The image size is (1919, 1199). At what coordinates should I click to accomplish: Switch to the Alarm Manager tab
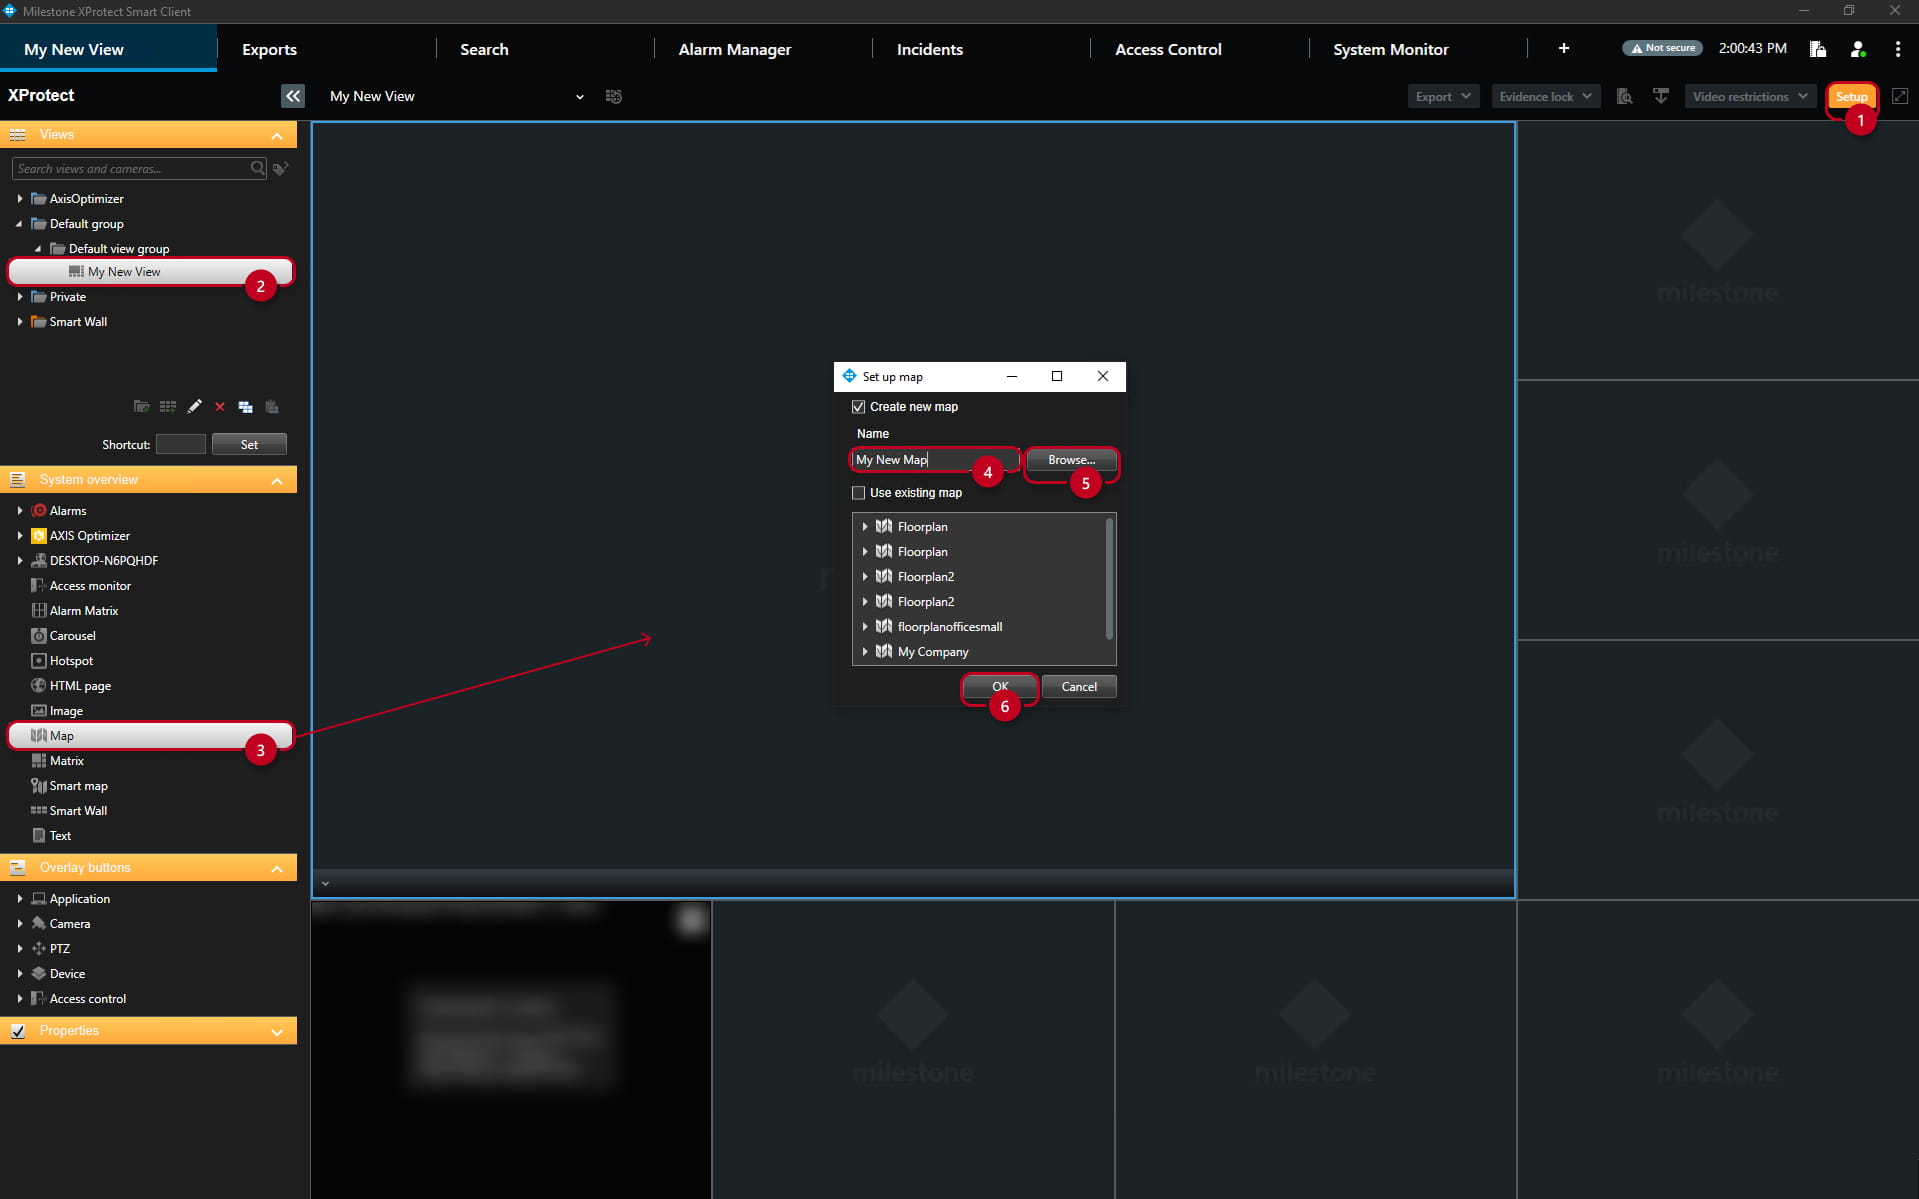pos(734,49)
